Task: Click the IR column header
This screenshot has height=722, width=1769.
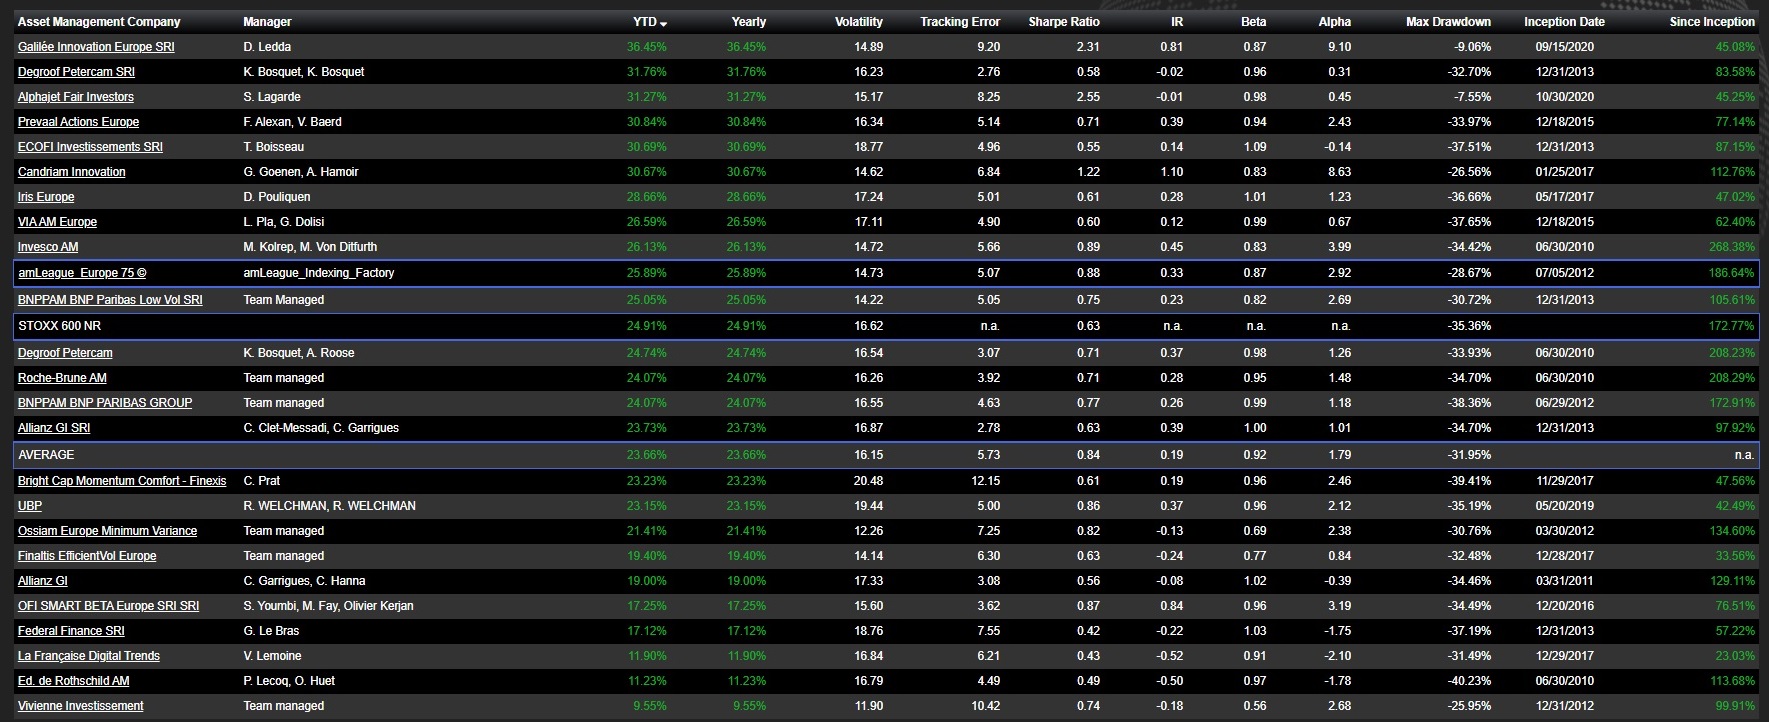Action: (x=1176, y=22)
